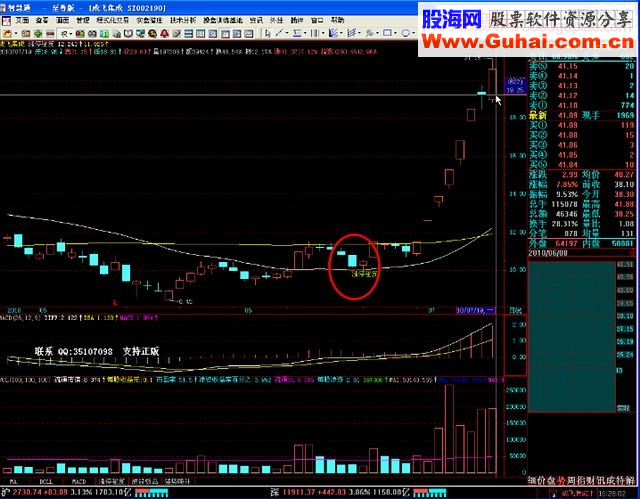Select the 势 tab in right panel
The width and height of the screenshot is (640, 499).
pos(562,481)
